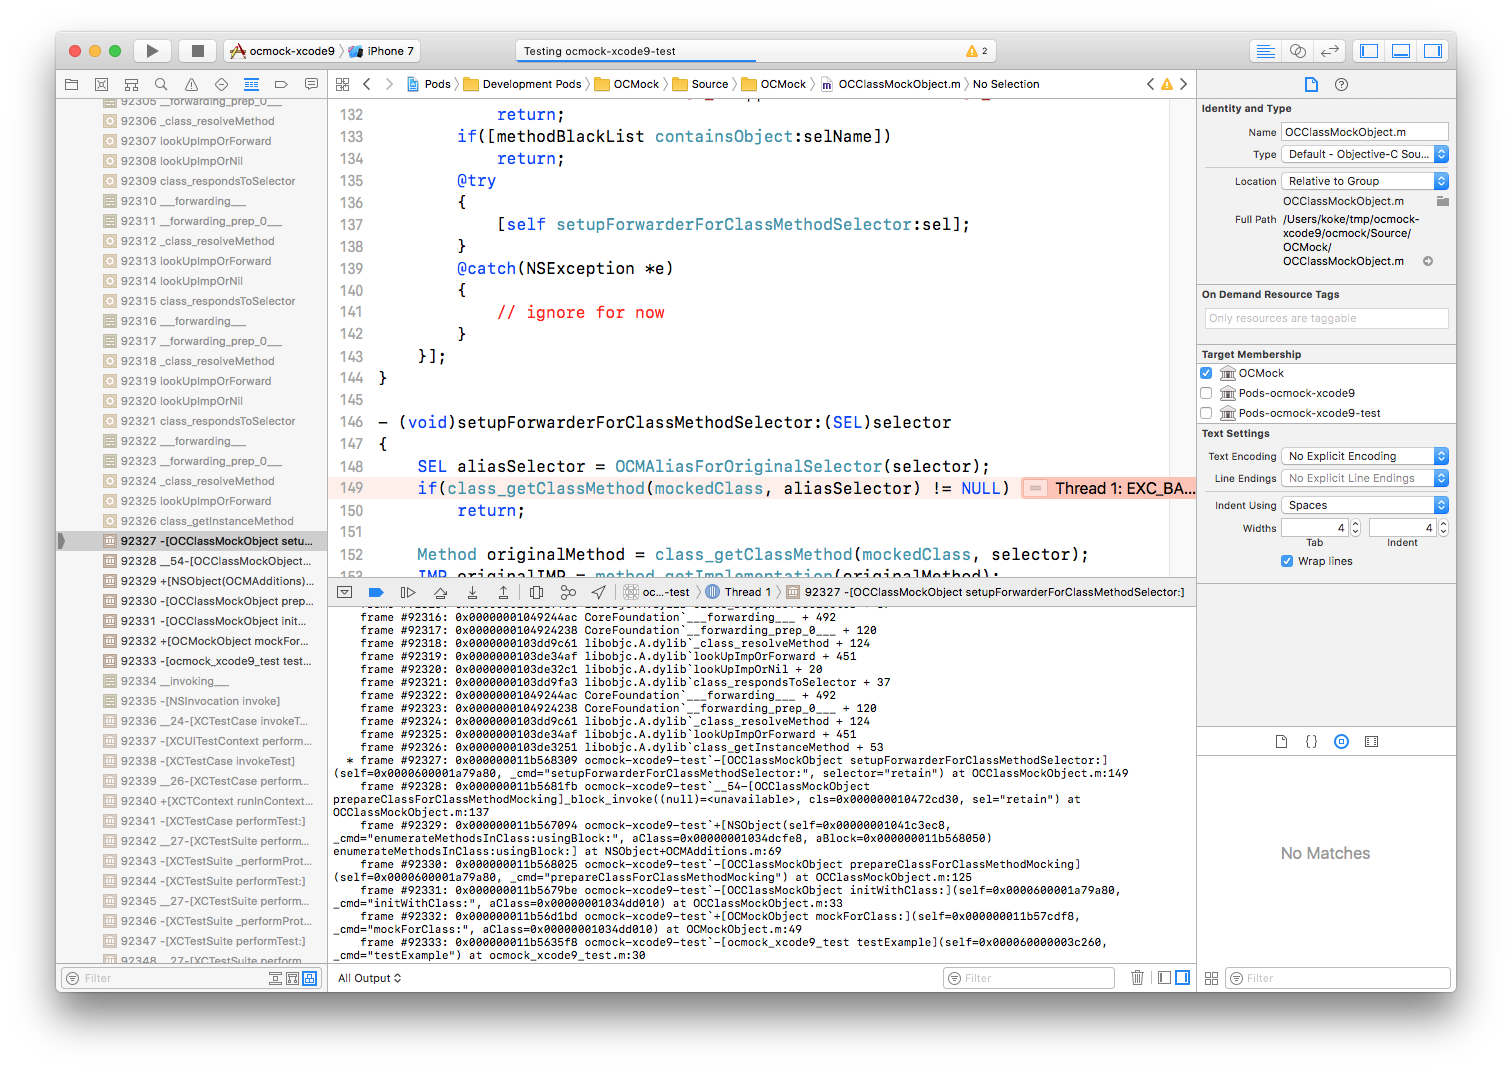Click the Run button in the toolbar

tap(152, 51)
